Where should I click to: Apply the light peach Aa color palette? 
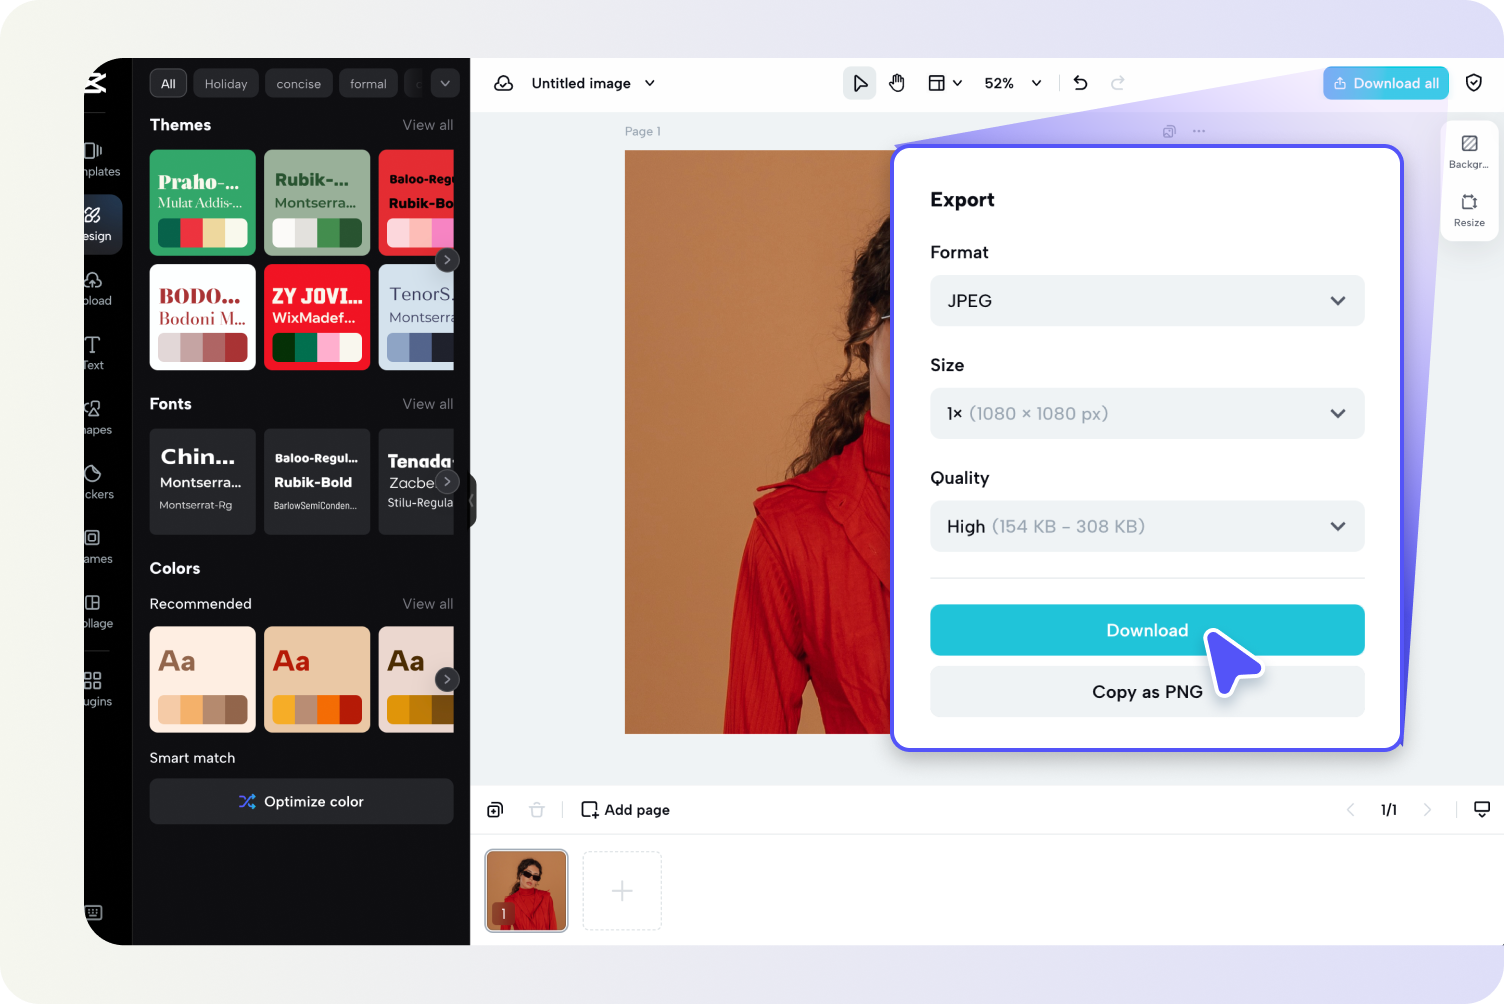point(203,680)
